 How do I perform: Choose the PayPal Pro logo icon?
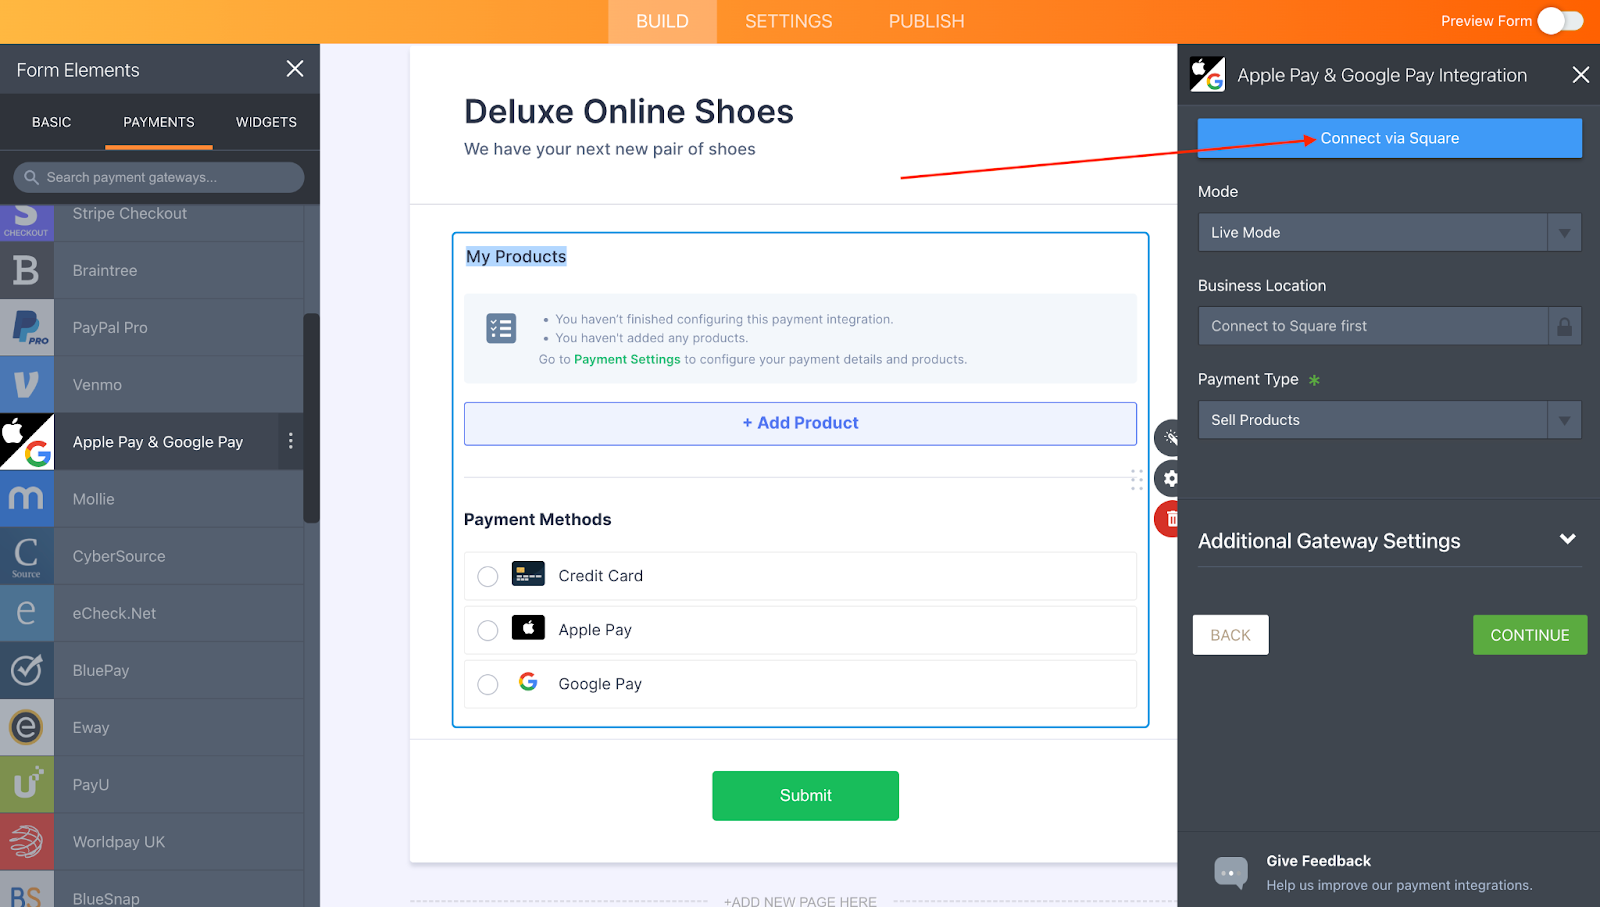pyautogui.click(x=26, y=327)
